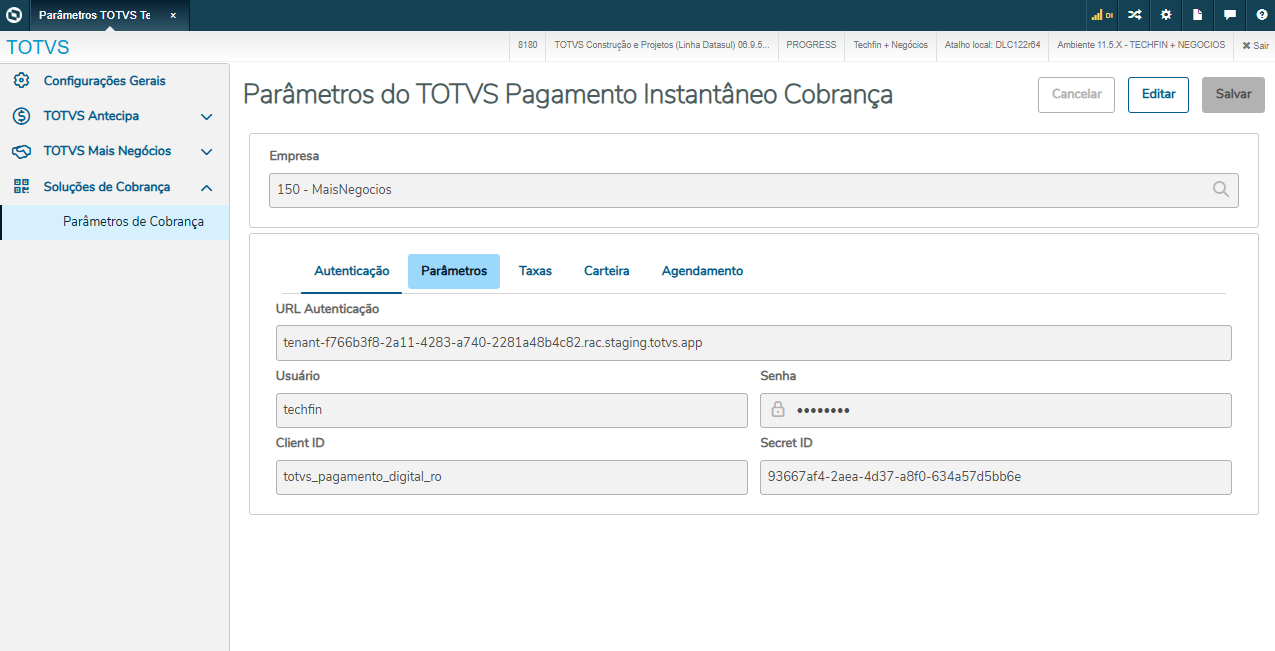Screen dimensions: 1275x651
Task: Click the document page icon in top bar
Action: click(1197, 15)
